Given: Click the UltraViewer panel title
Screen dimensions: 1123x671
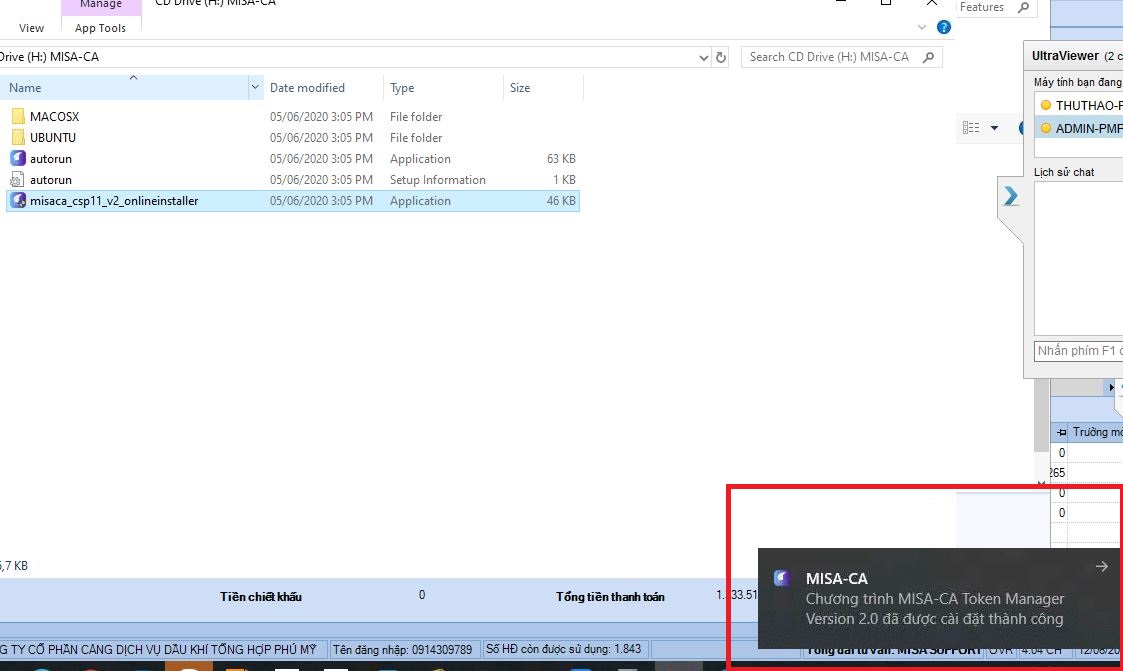Looking at the screenshot, I should pyautogui.click(x=1065, y=56).
